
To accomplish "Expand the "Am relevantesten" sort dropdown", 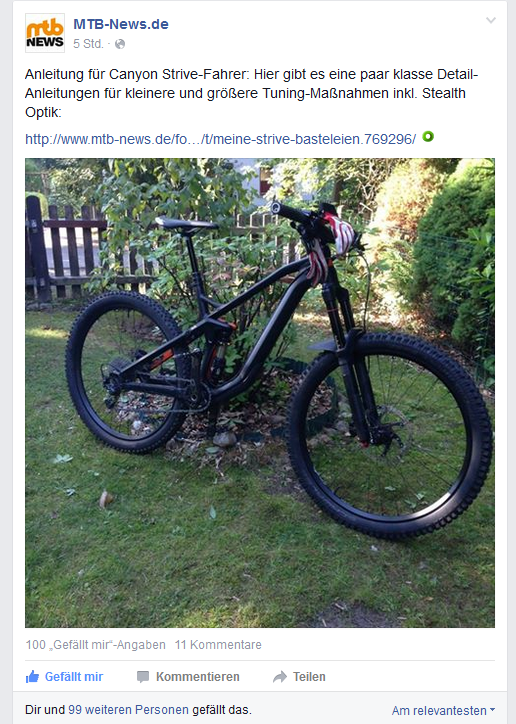I will pos(443,710).
